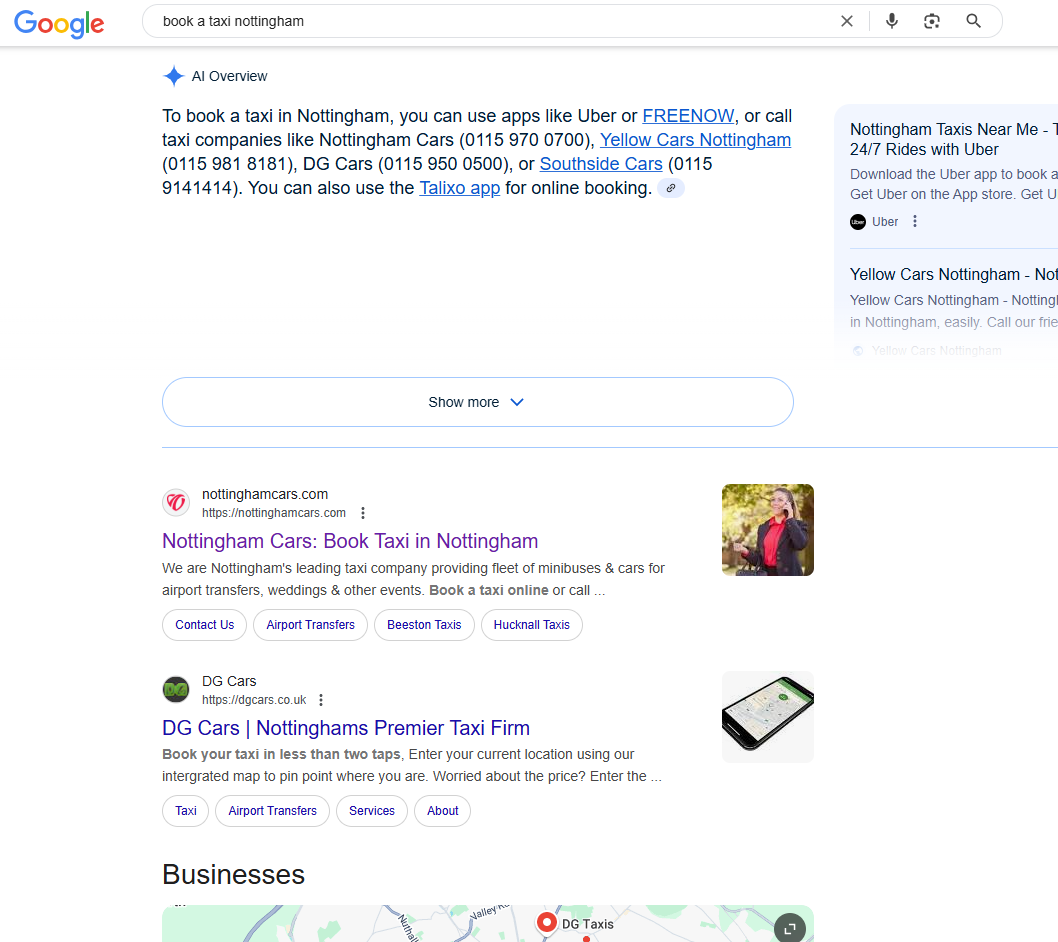Open the FREENOW link
The width and height of the screenshot is (1058, 942).
pyautogui.click(x=688, y=116)
